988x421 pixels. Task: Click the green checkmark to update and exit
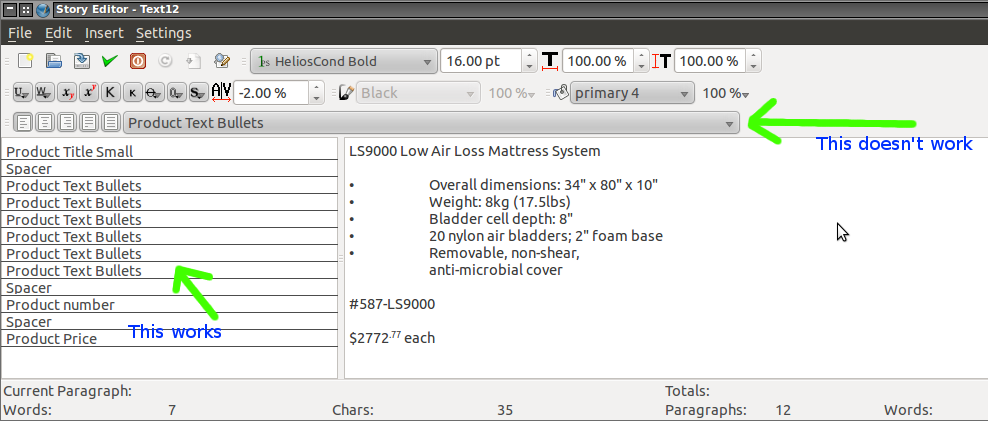(x=110, y=61)
